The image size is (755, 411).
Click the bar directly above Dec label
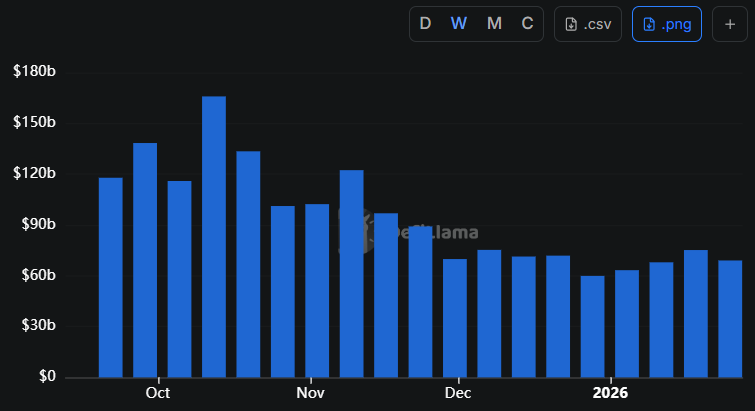tap(455, 318)
